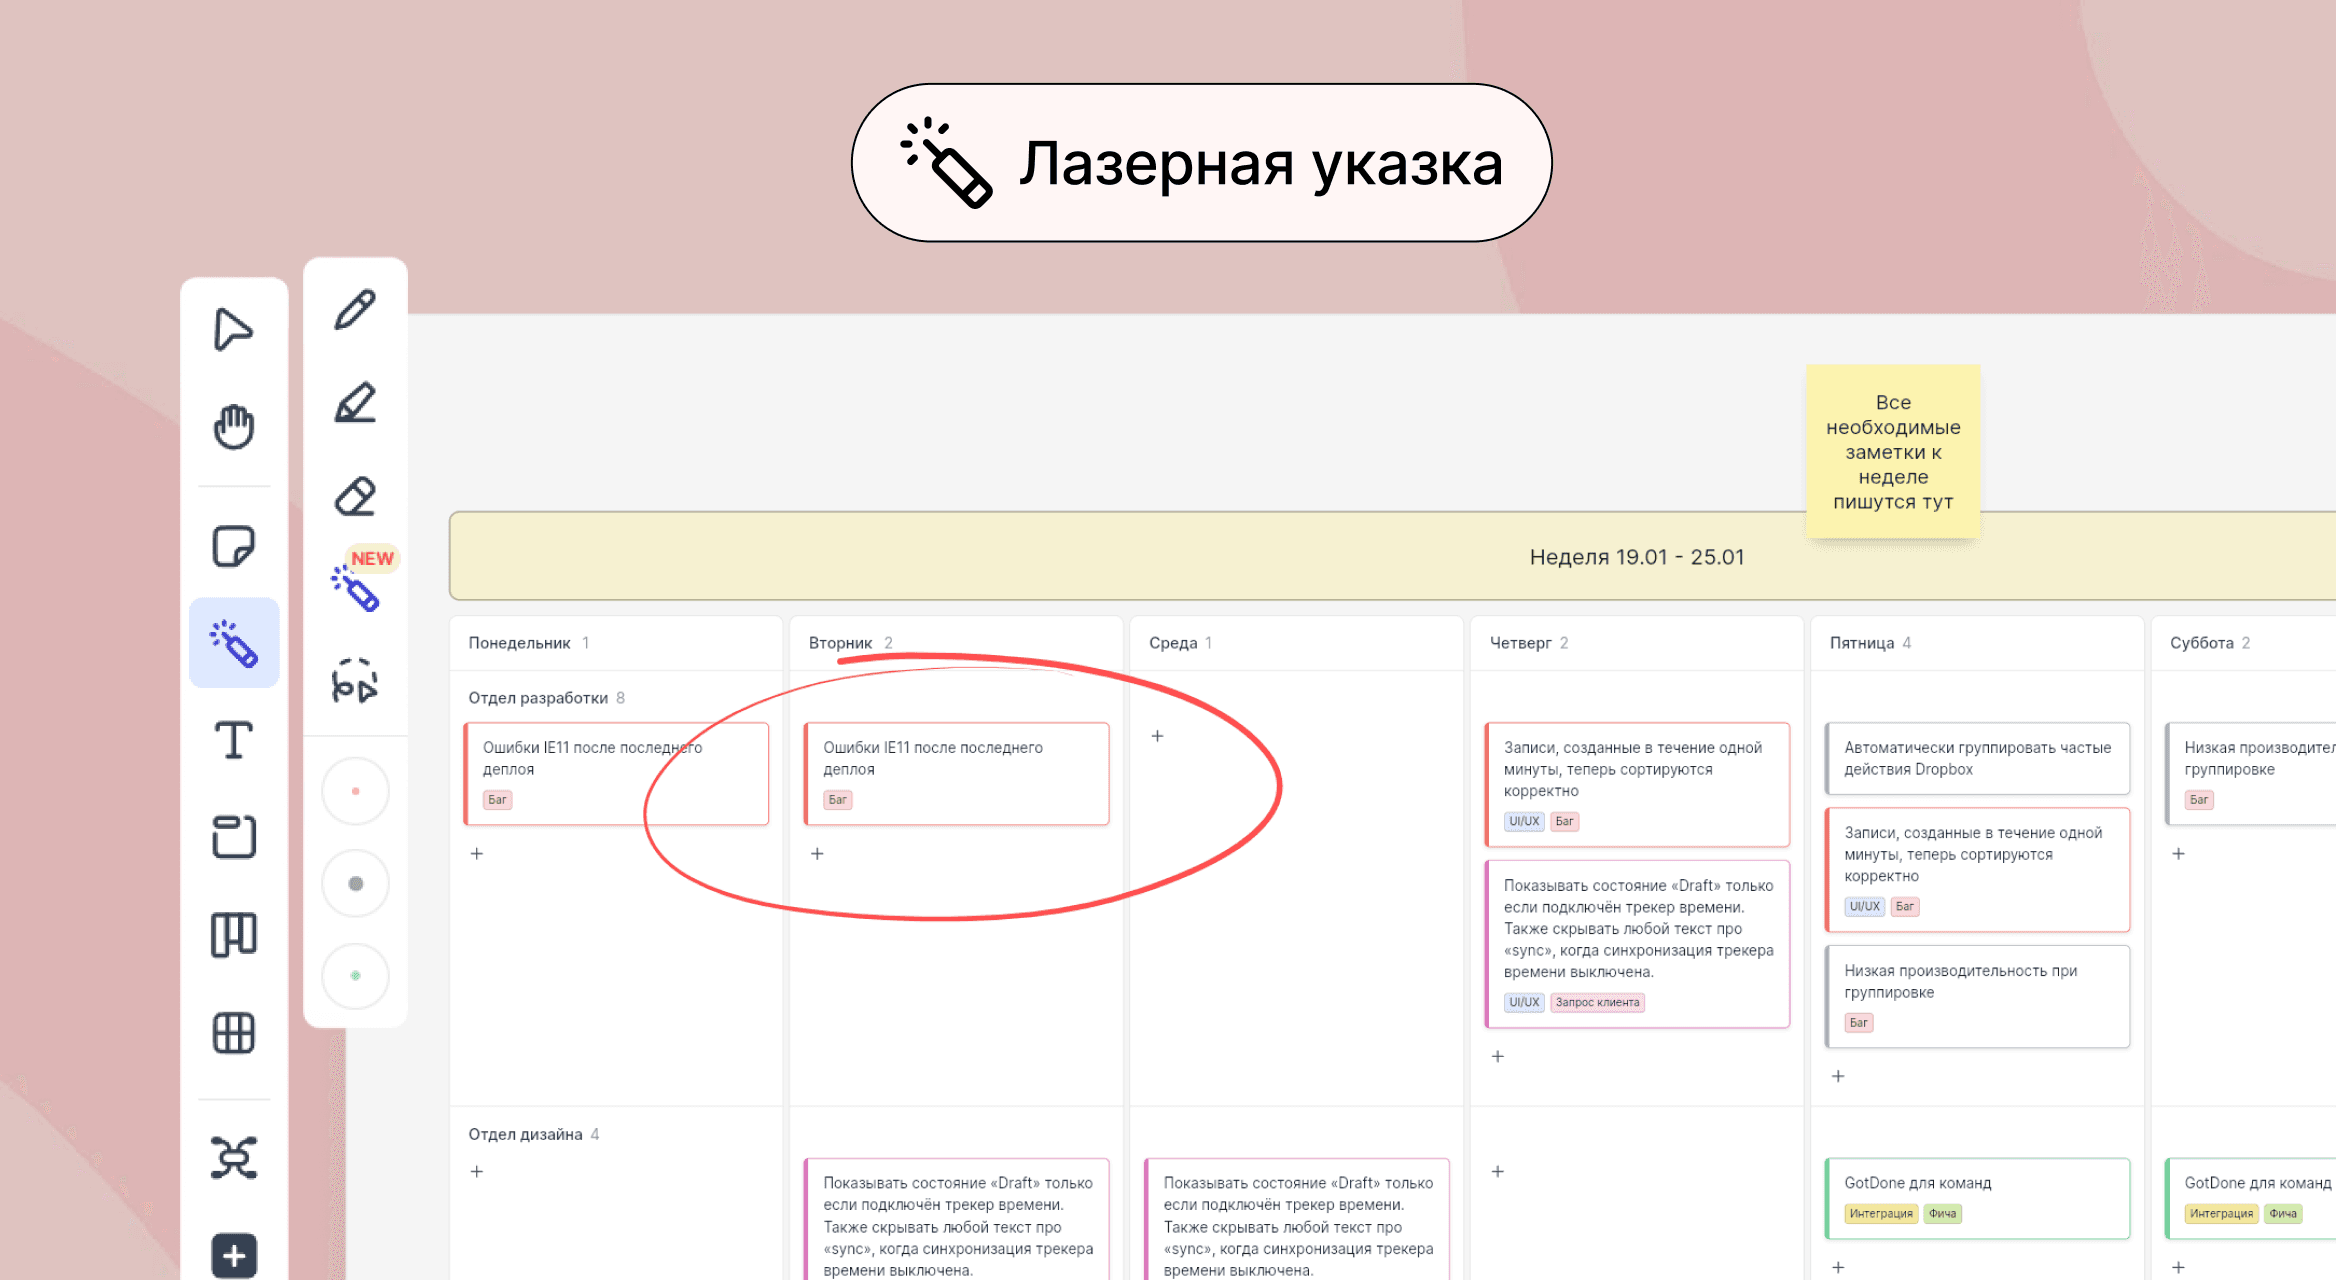This screenshot has height=1280, width=2336.
Task: Pick the eraser tool
Action: coord(355,496)
